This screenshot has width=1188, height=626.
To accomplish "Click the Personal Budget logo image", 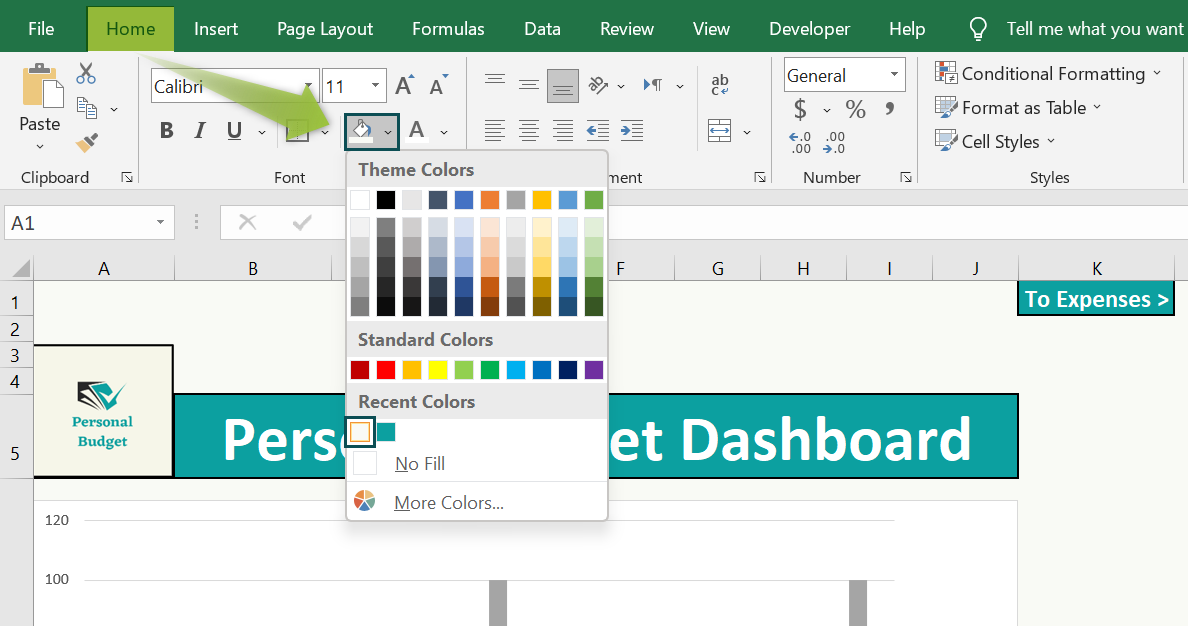I will pyautogui.click(x=103, y=412).
